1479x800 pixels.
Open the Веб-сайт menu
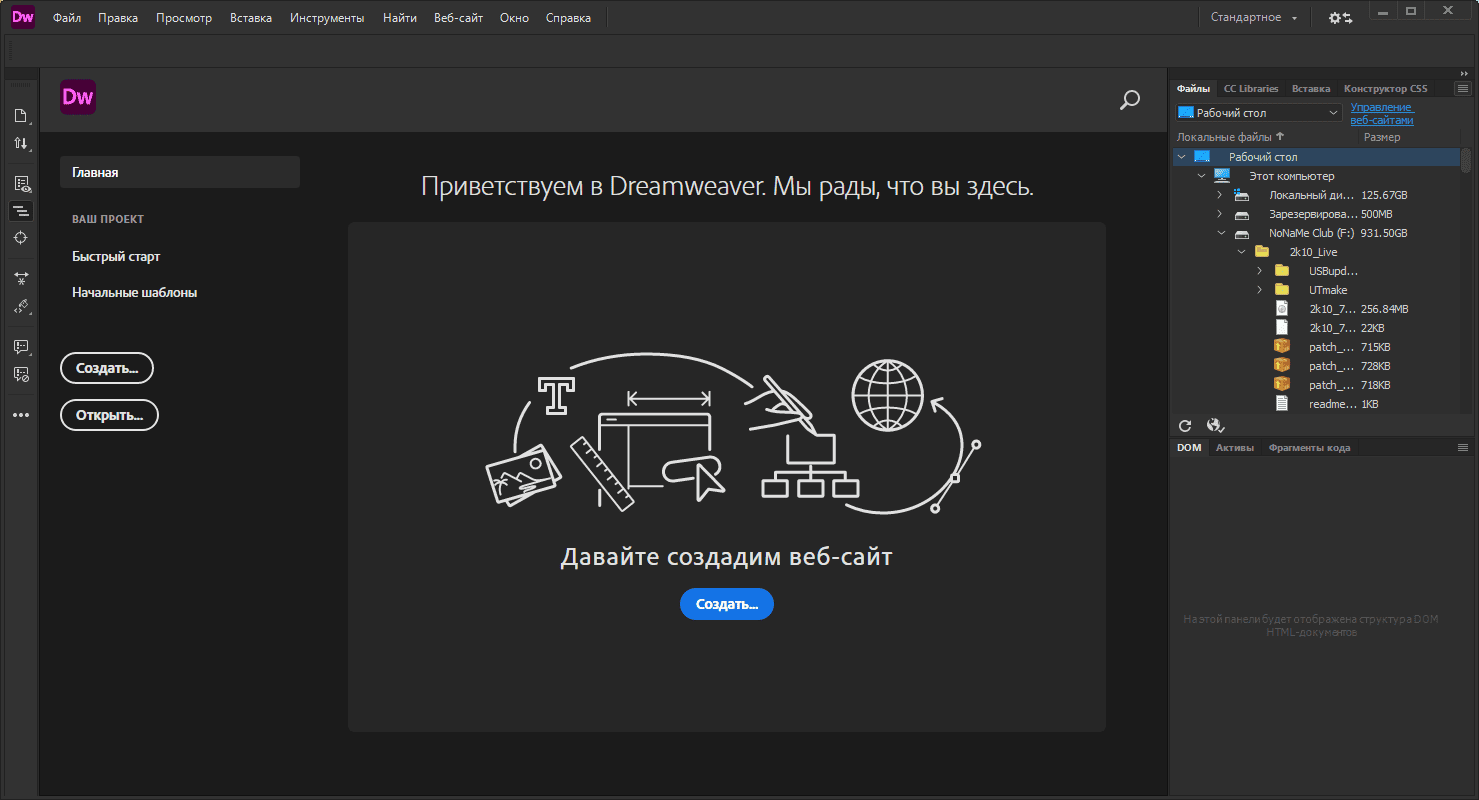(458, 18)
